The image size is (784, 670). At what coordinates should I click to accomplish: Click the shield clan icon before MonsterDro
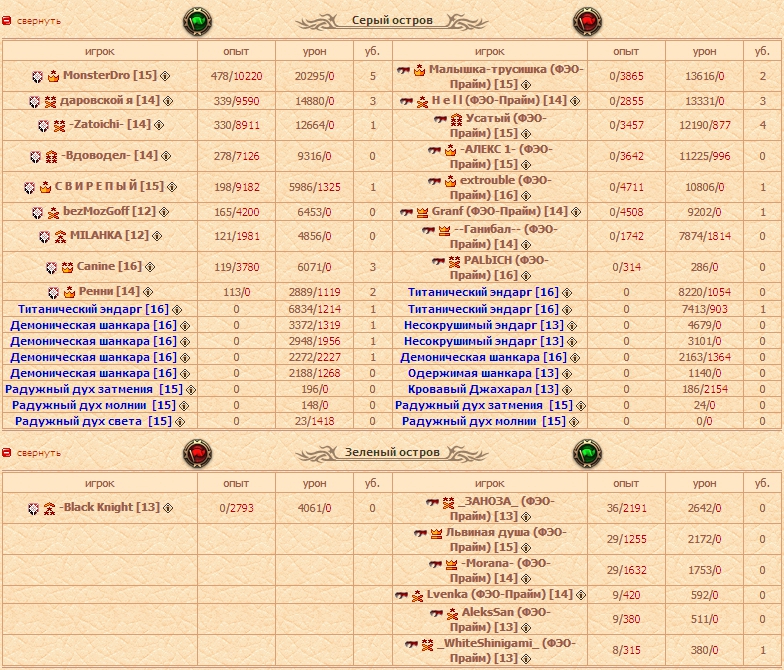tap(38, 76)
